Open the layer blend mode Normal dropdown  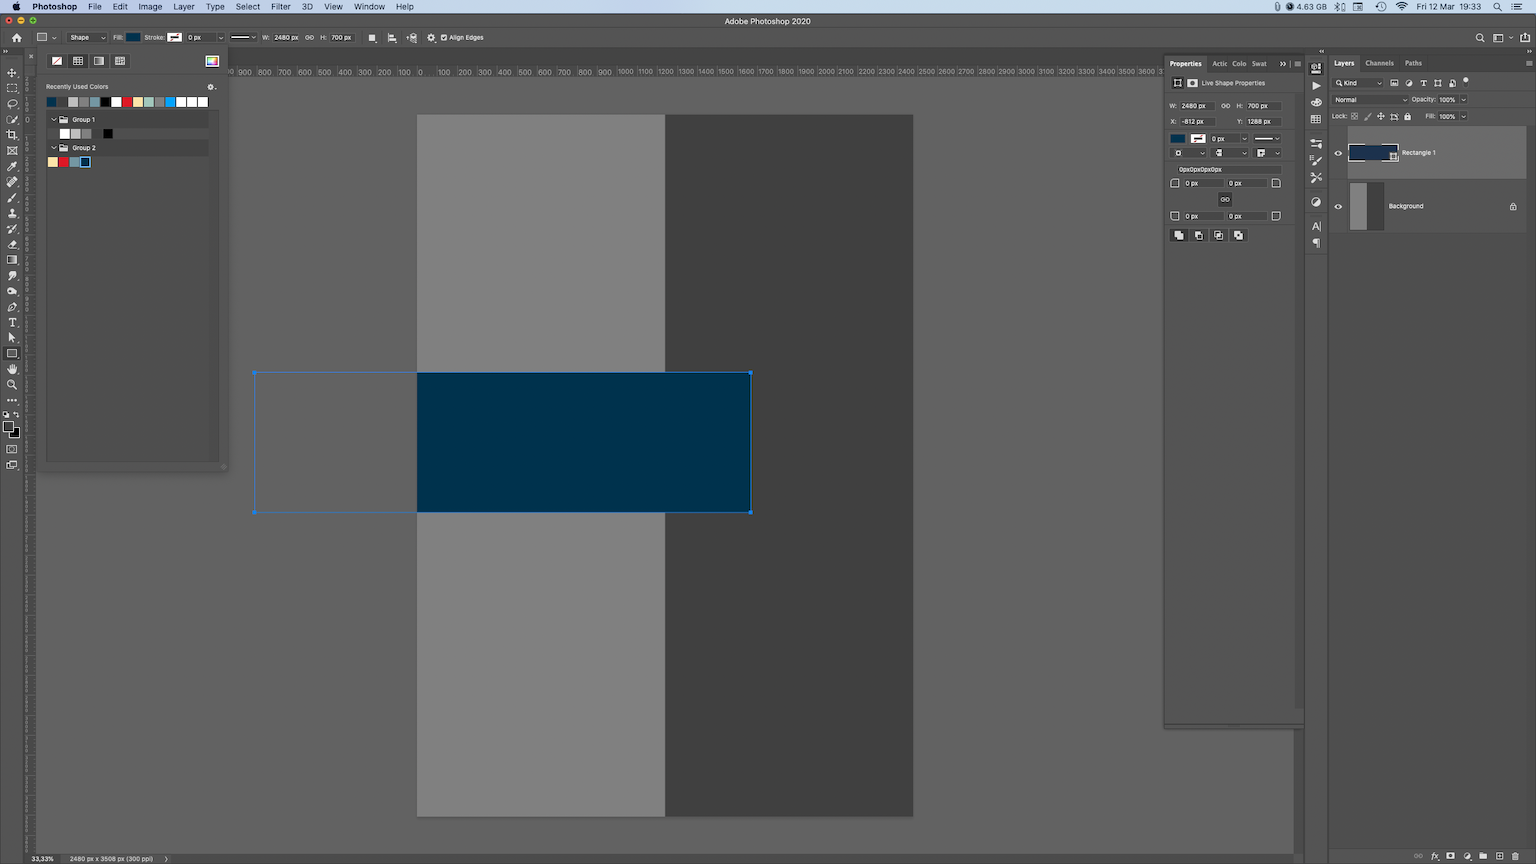1370,100
